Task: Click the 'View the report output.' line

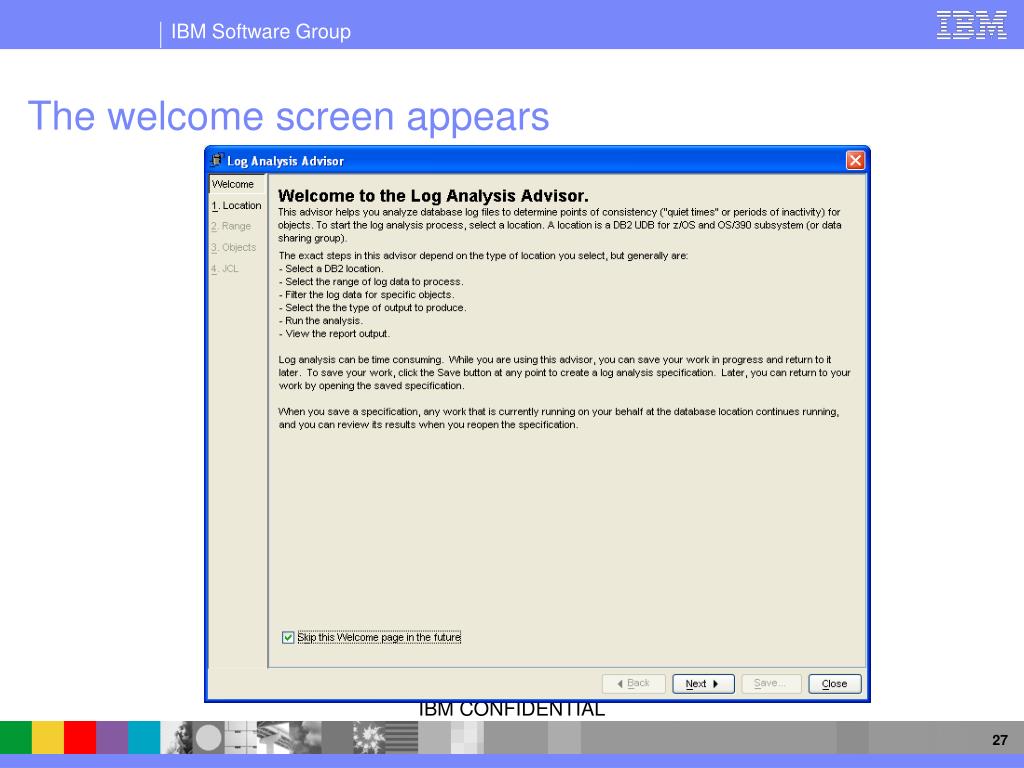Action: tap(334, 334)
